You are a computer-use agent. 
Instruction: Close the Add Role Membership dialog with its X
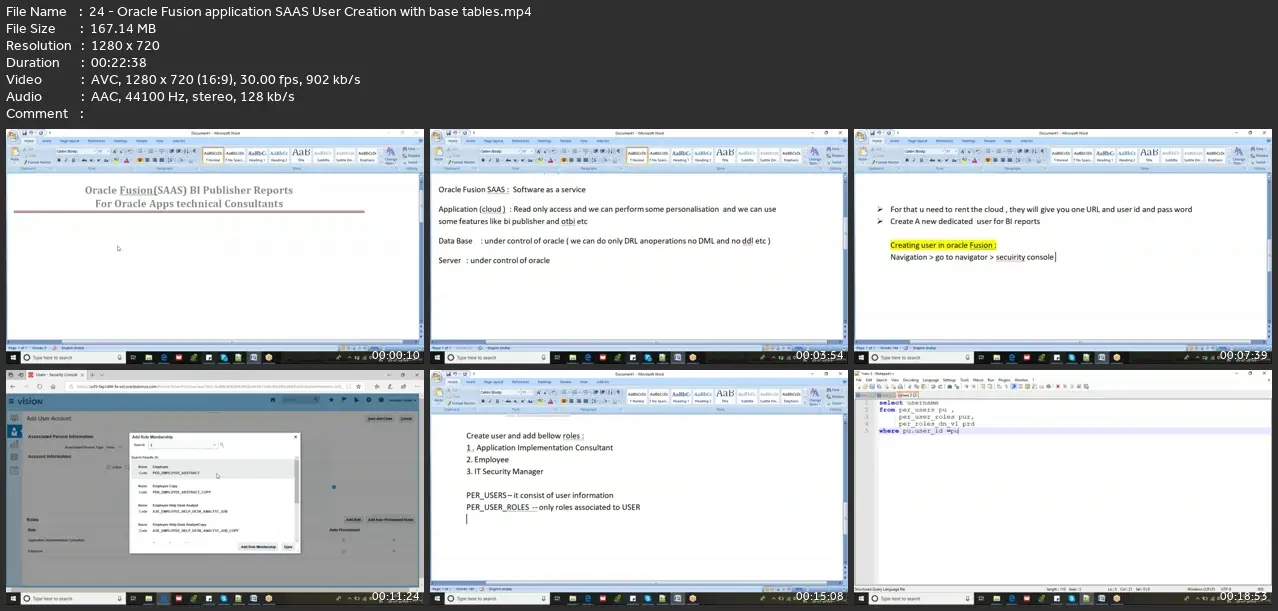click(x=294, y=437)
